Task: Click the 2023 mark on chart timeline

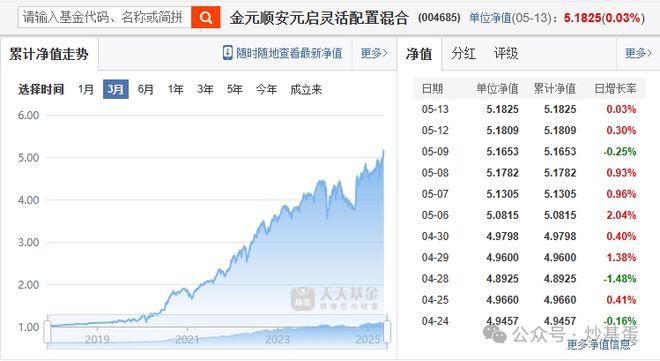Action: point(277,339)
